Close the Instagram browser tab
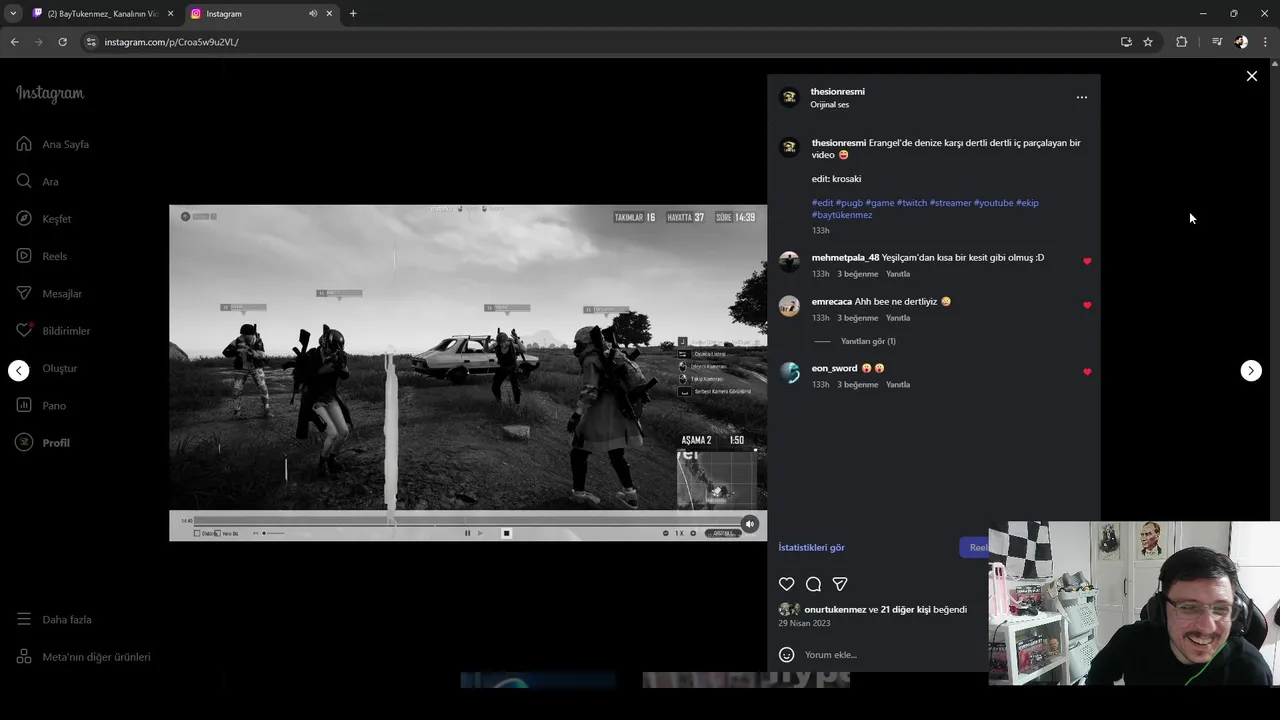This screenshot has height=720, width=1280. [x=329, y=14]
